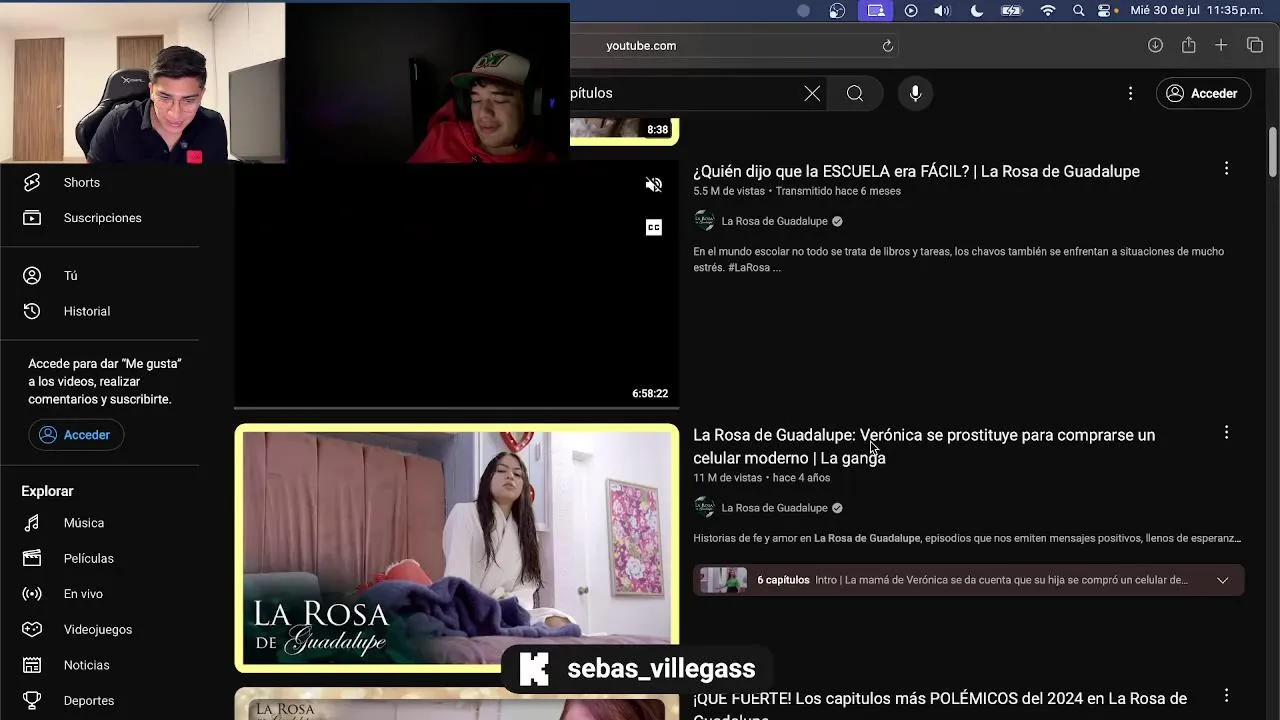Click video preview progress bar
The width and height of the screenshot is (1280, 720).
457,407
